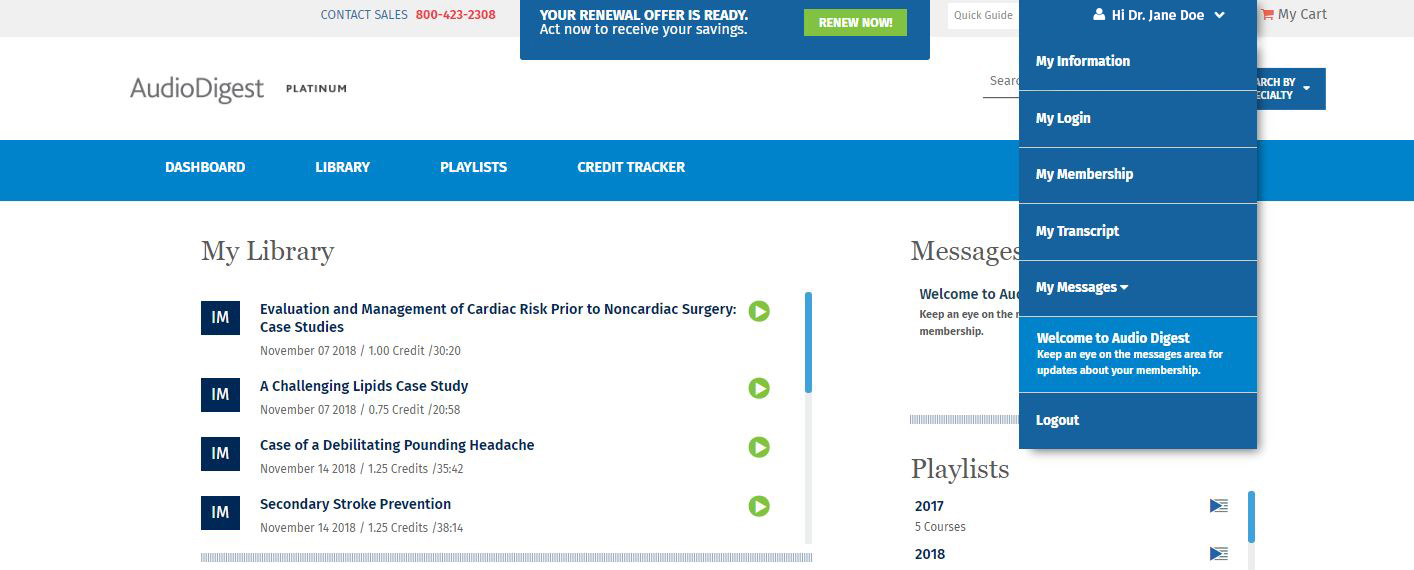Play the Secondary Stroke Prevention lecture
1414x570 pixels.
tap(759, 506)
